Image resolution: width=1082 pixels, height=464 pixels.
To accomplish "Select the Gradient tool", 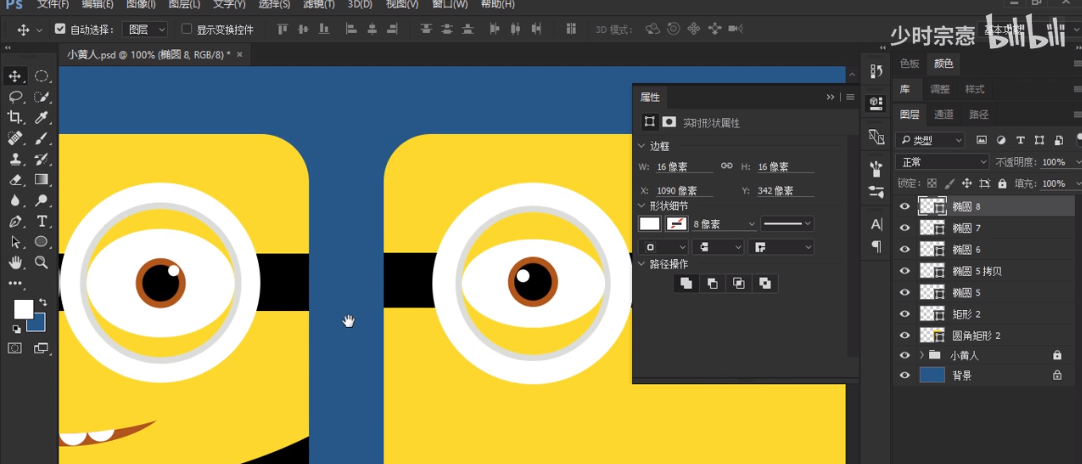I will tap(41, 180).
